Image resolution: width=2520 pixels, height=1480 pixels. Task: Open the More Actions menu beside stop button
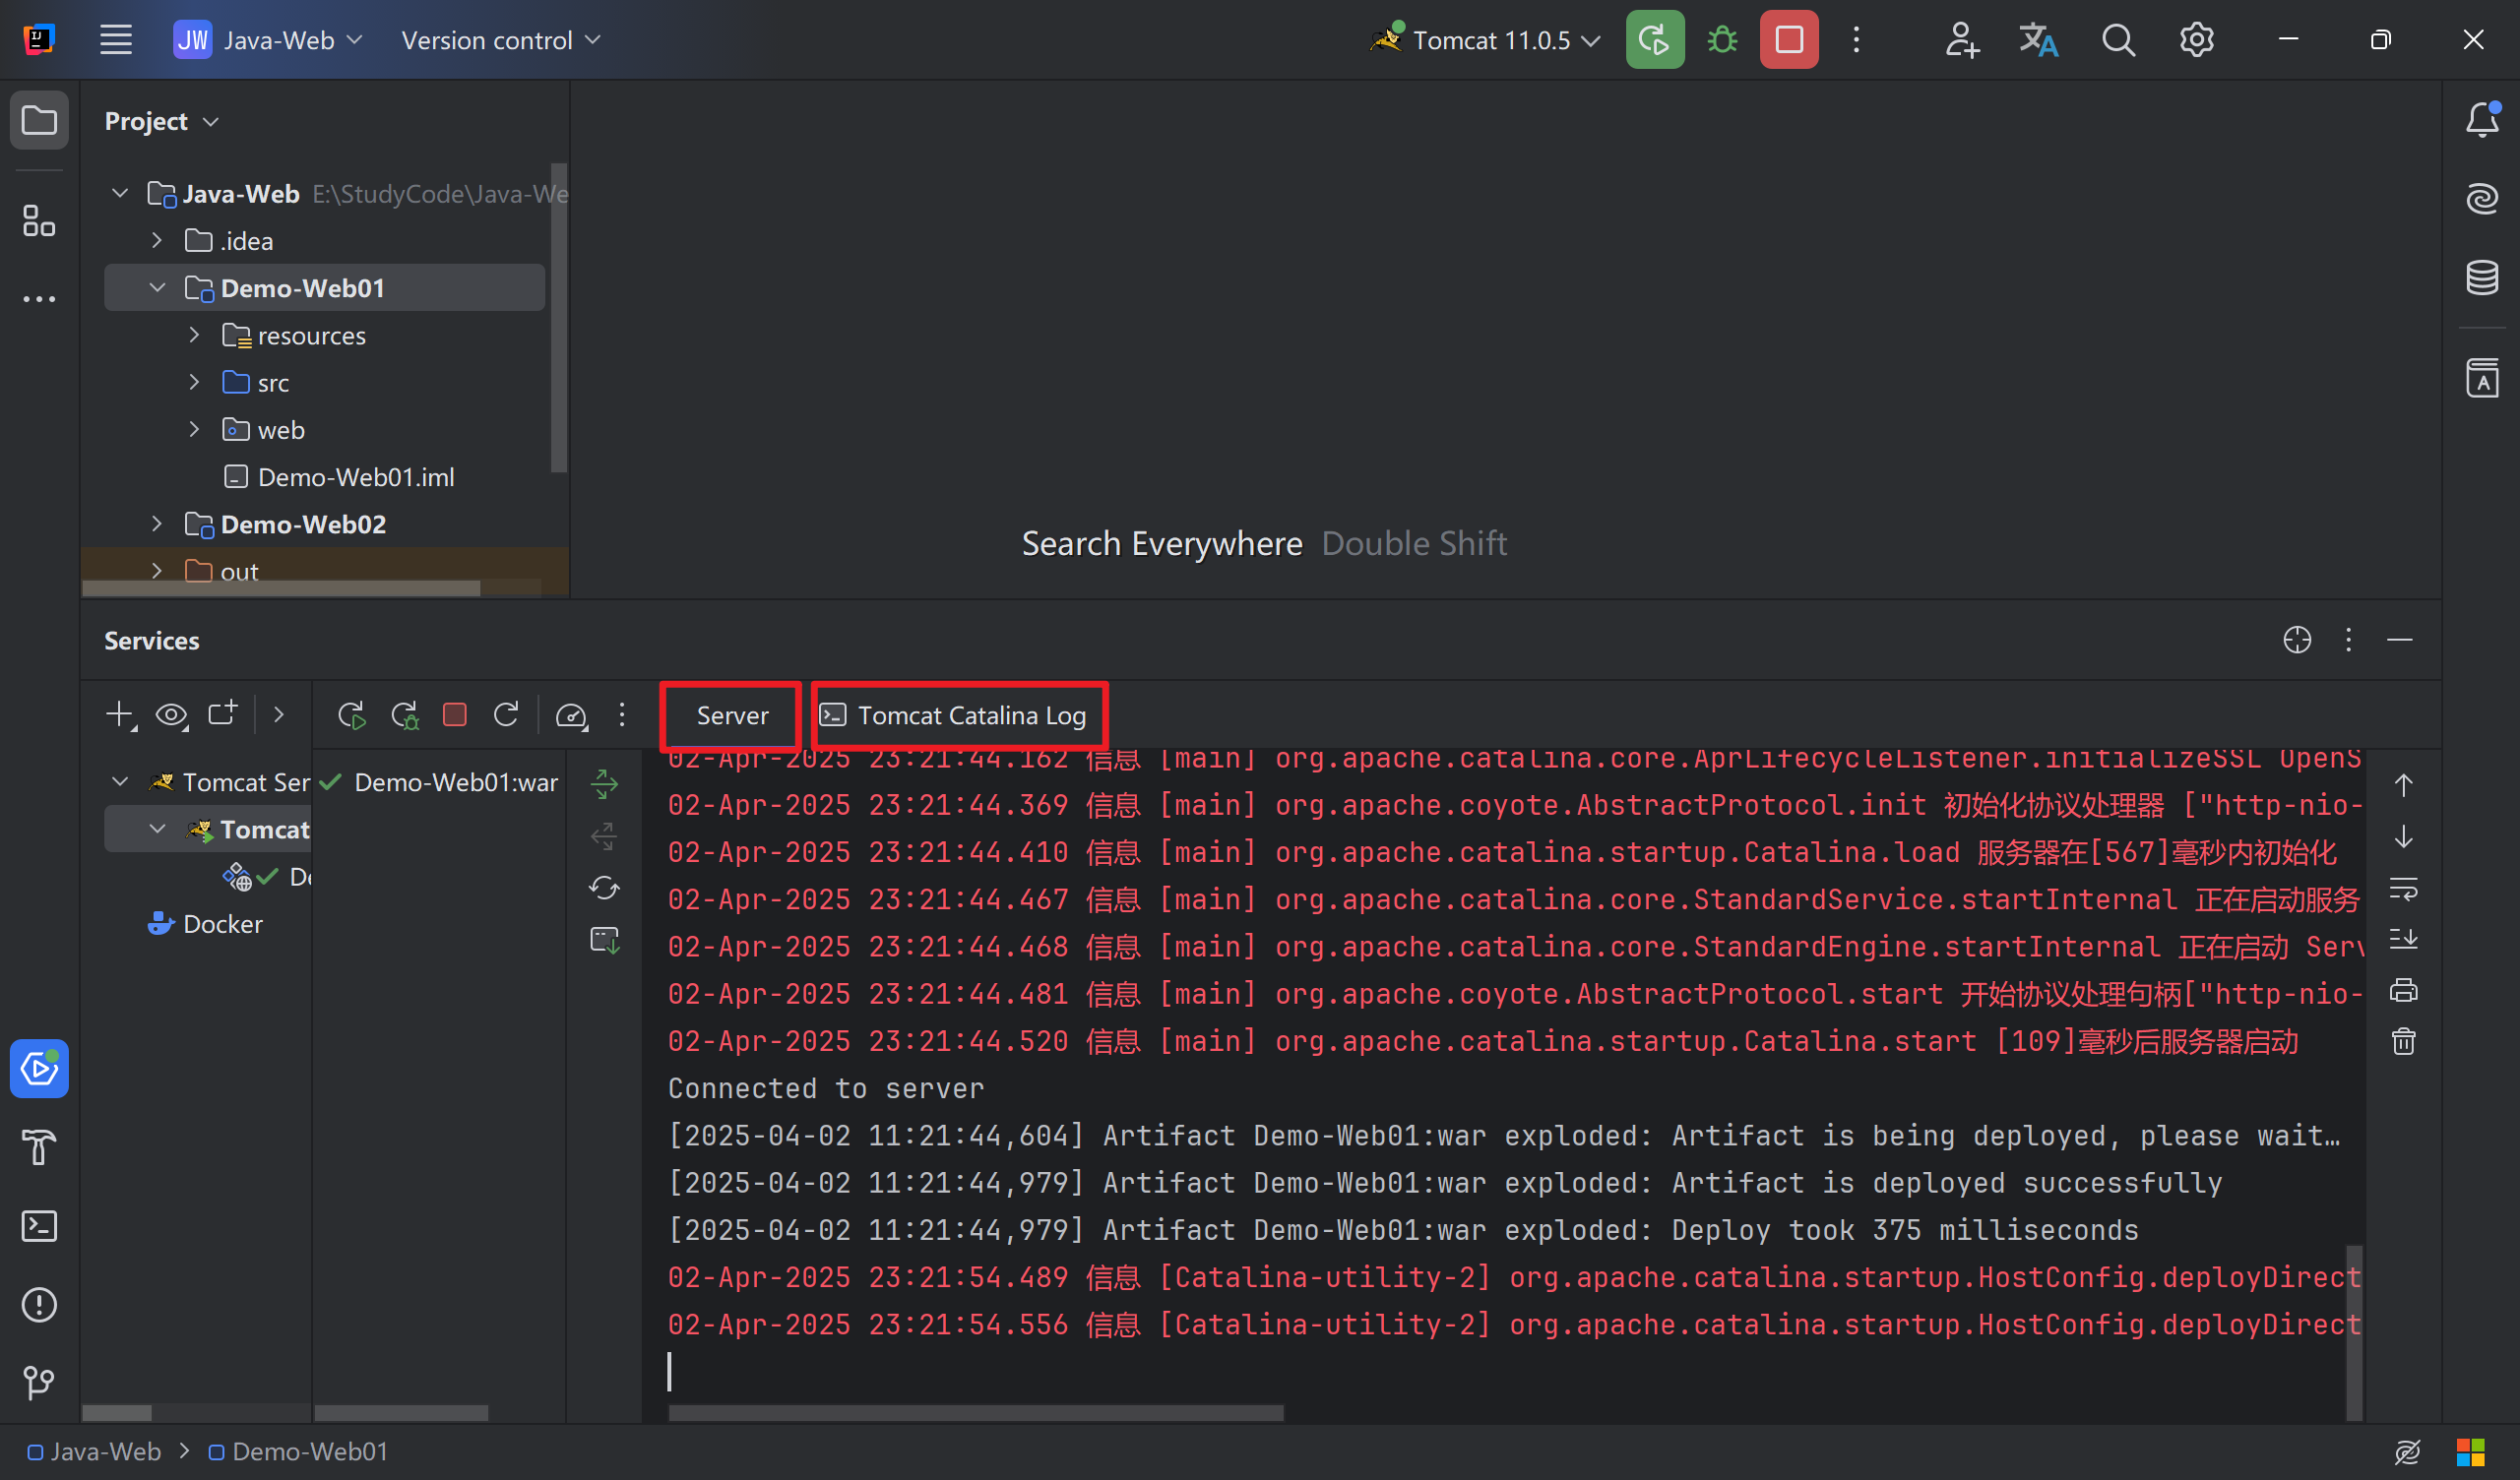pos(1856,40)
